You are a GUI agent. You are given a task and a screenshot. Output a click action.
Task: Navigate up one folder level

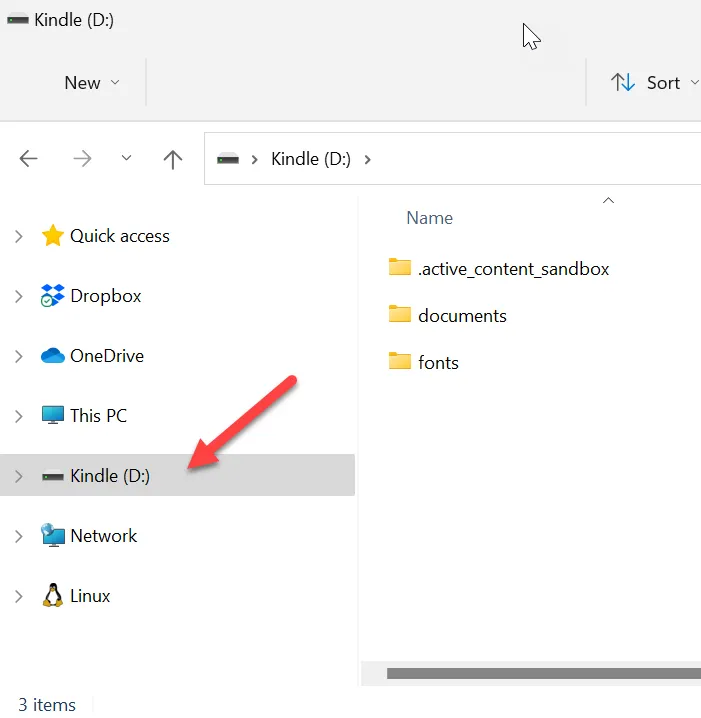coord(173,159)
